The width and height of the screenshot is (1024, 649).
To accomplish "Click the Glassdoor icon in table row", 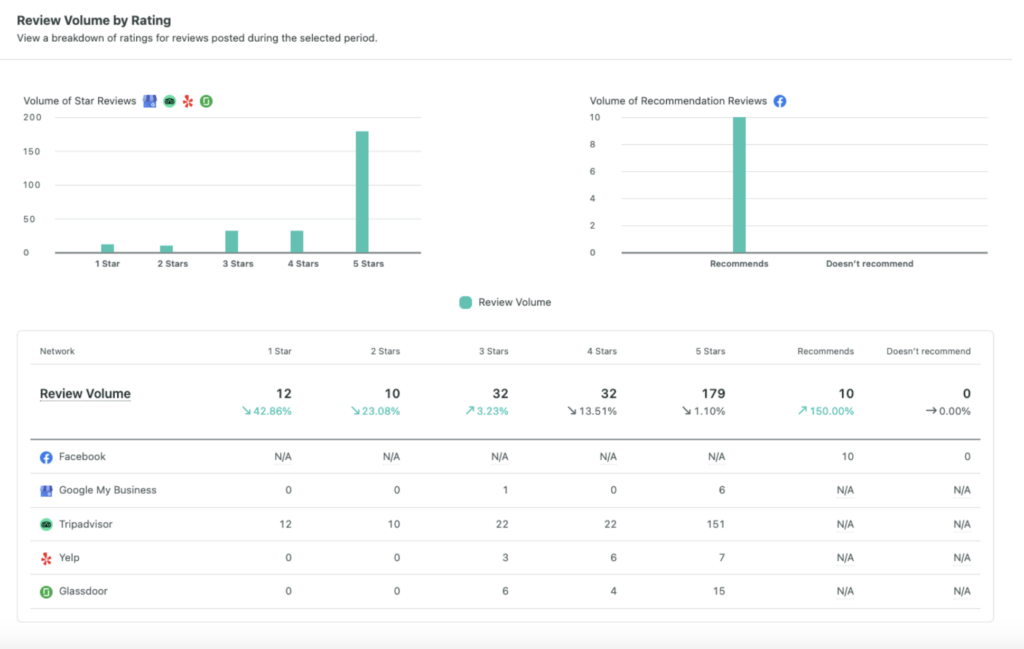I will coord(46,592).
